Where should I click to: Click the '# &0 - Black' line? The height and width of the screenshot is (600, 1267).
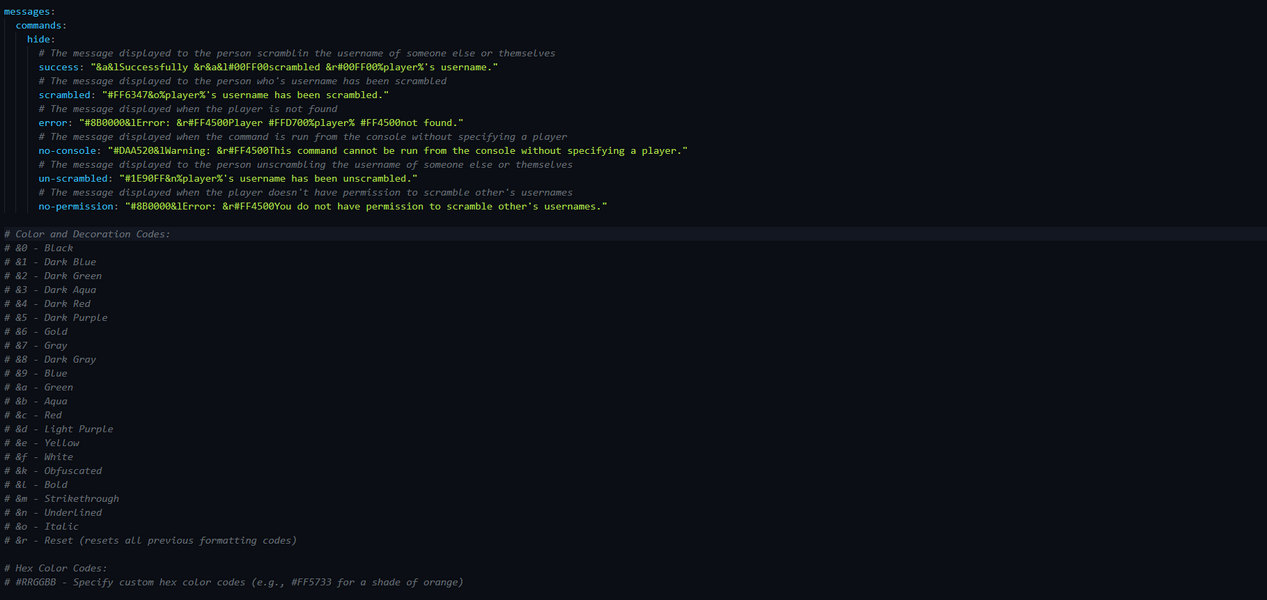(38, 248)
